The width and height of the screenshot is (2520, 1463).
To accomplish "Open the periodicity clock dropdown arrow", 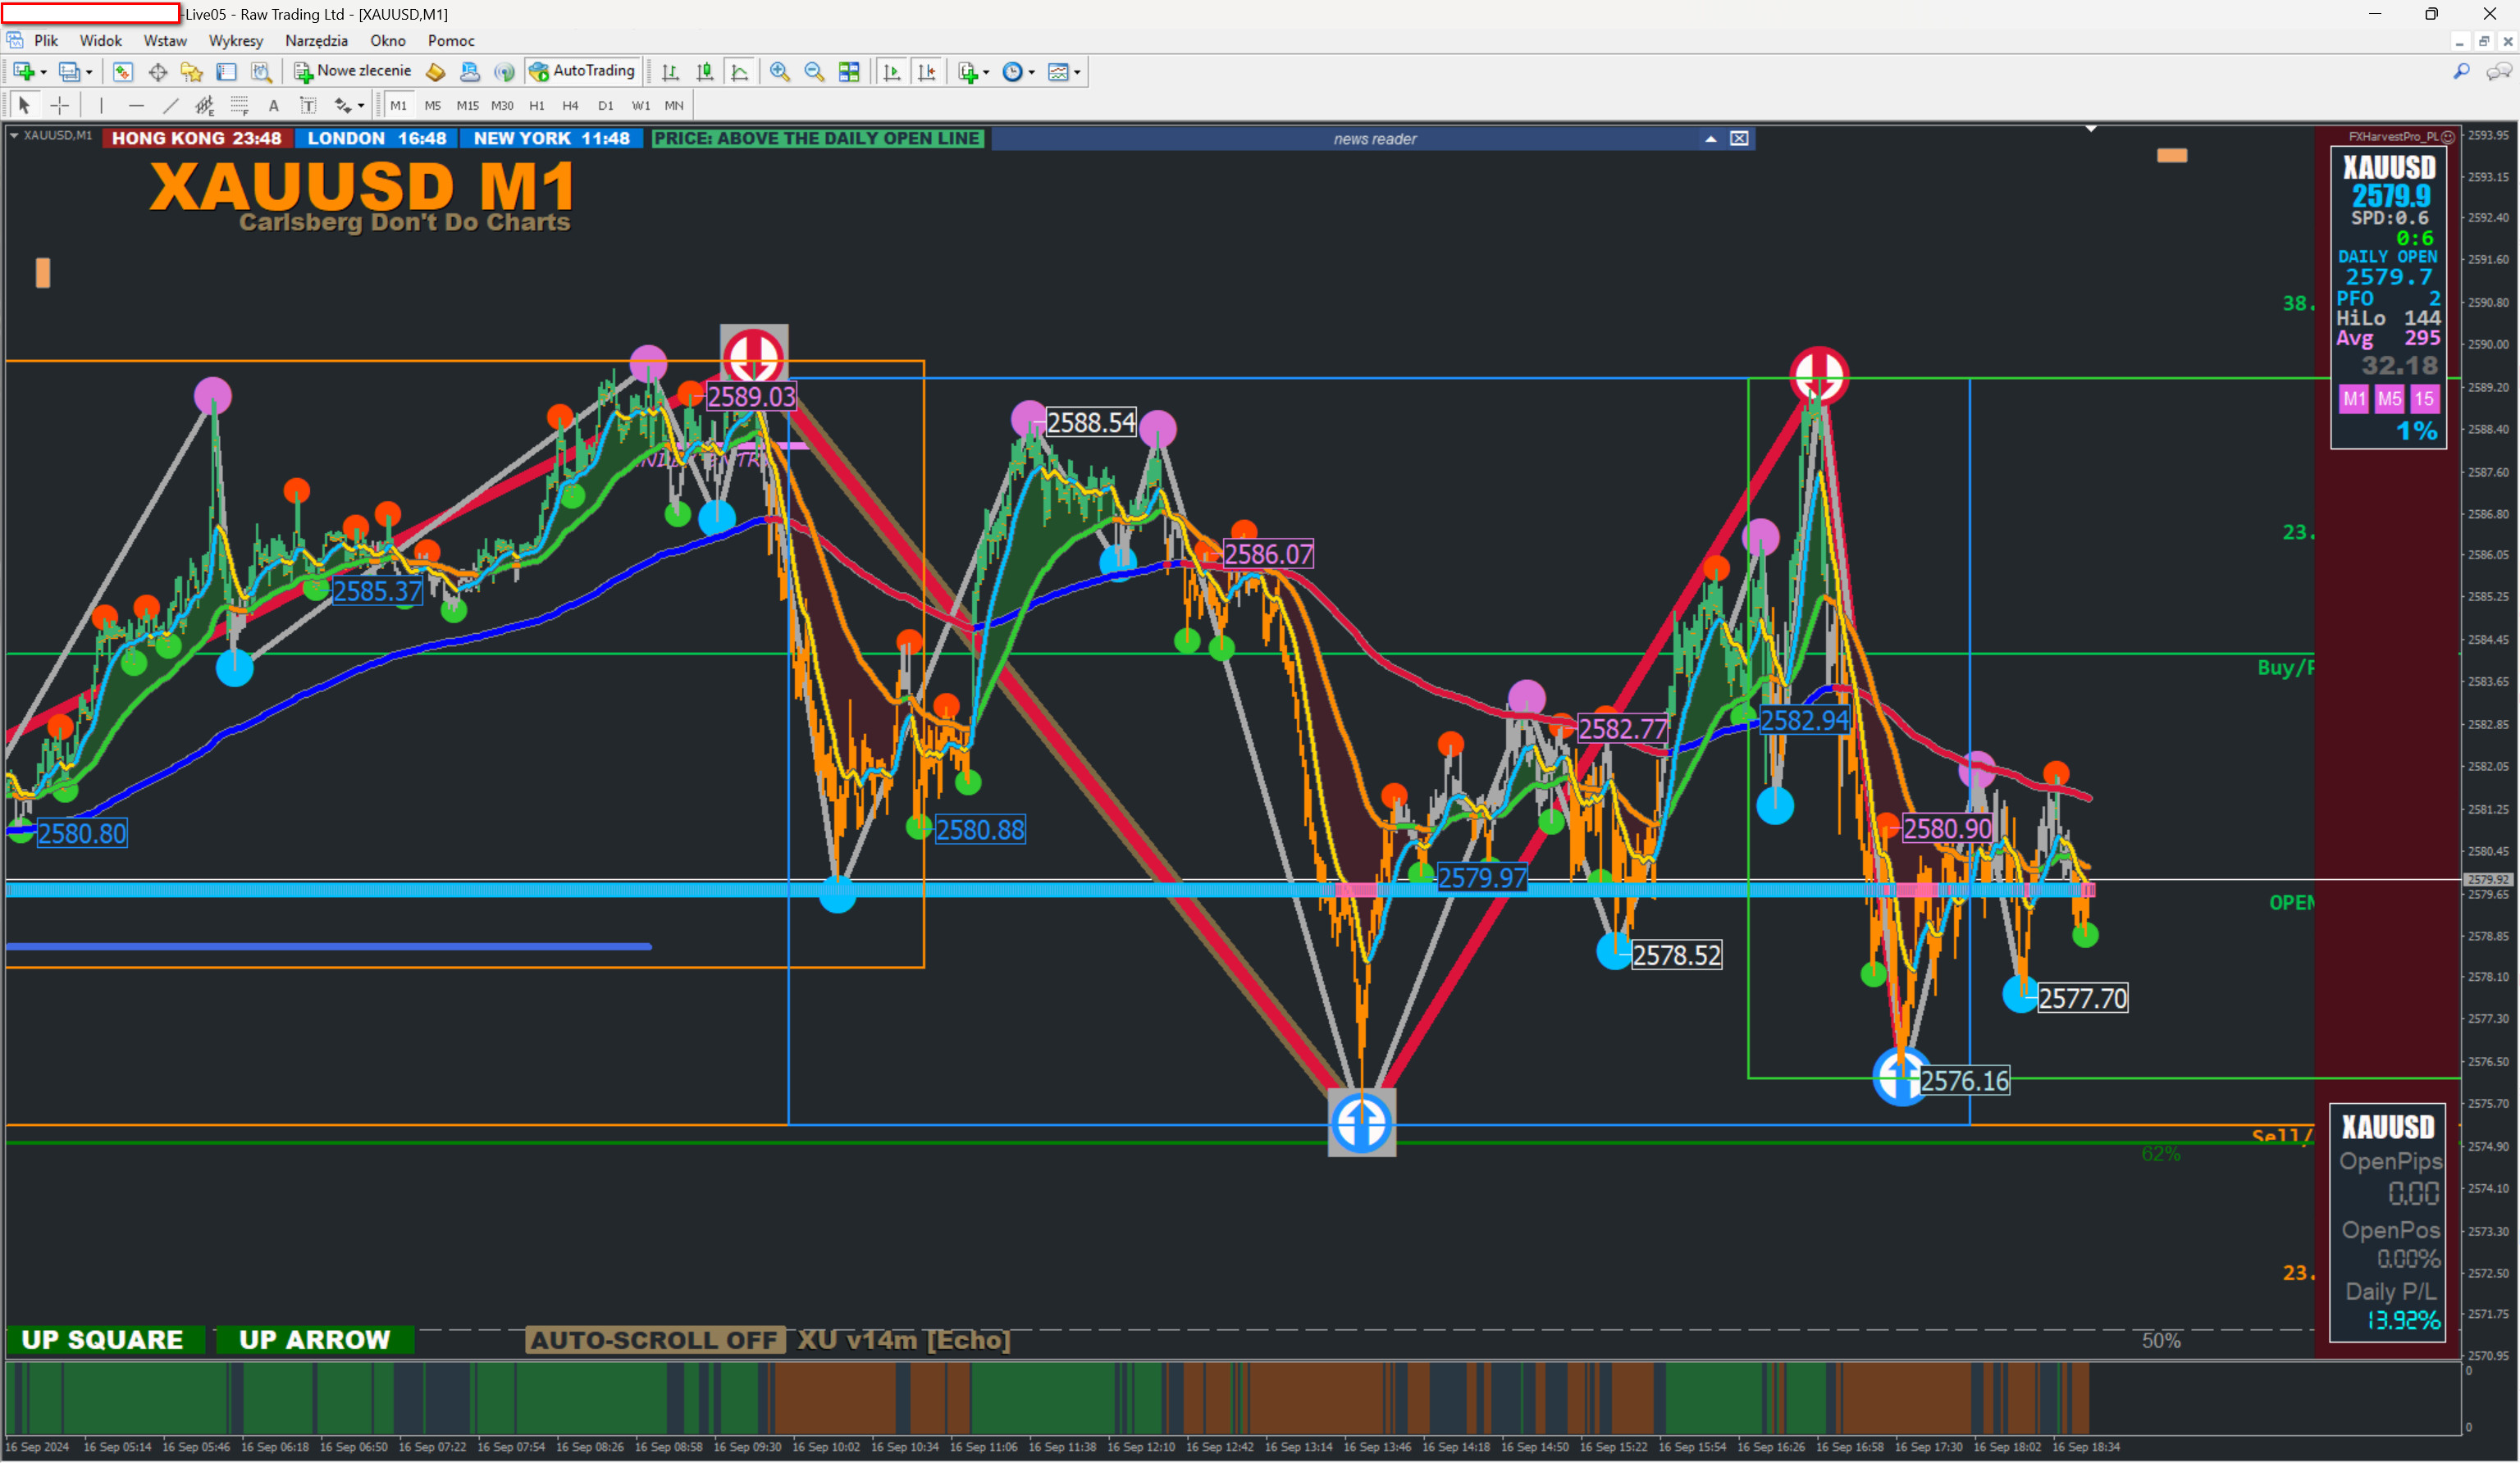I will point(1032,73).
